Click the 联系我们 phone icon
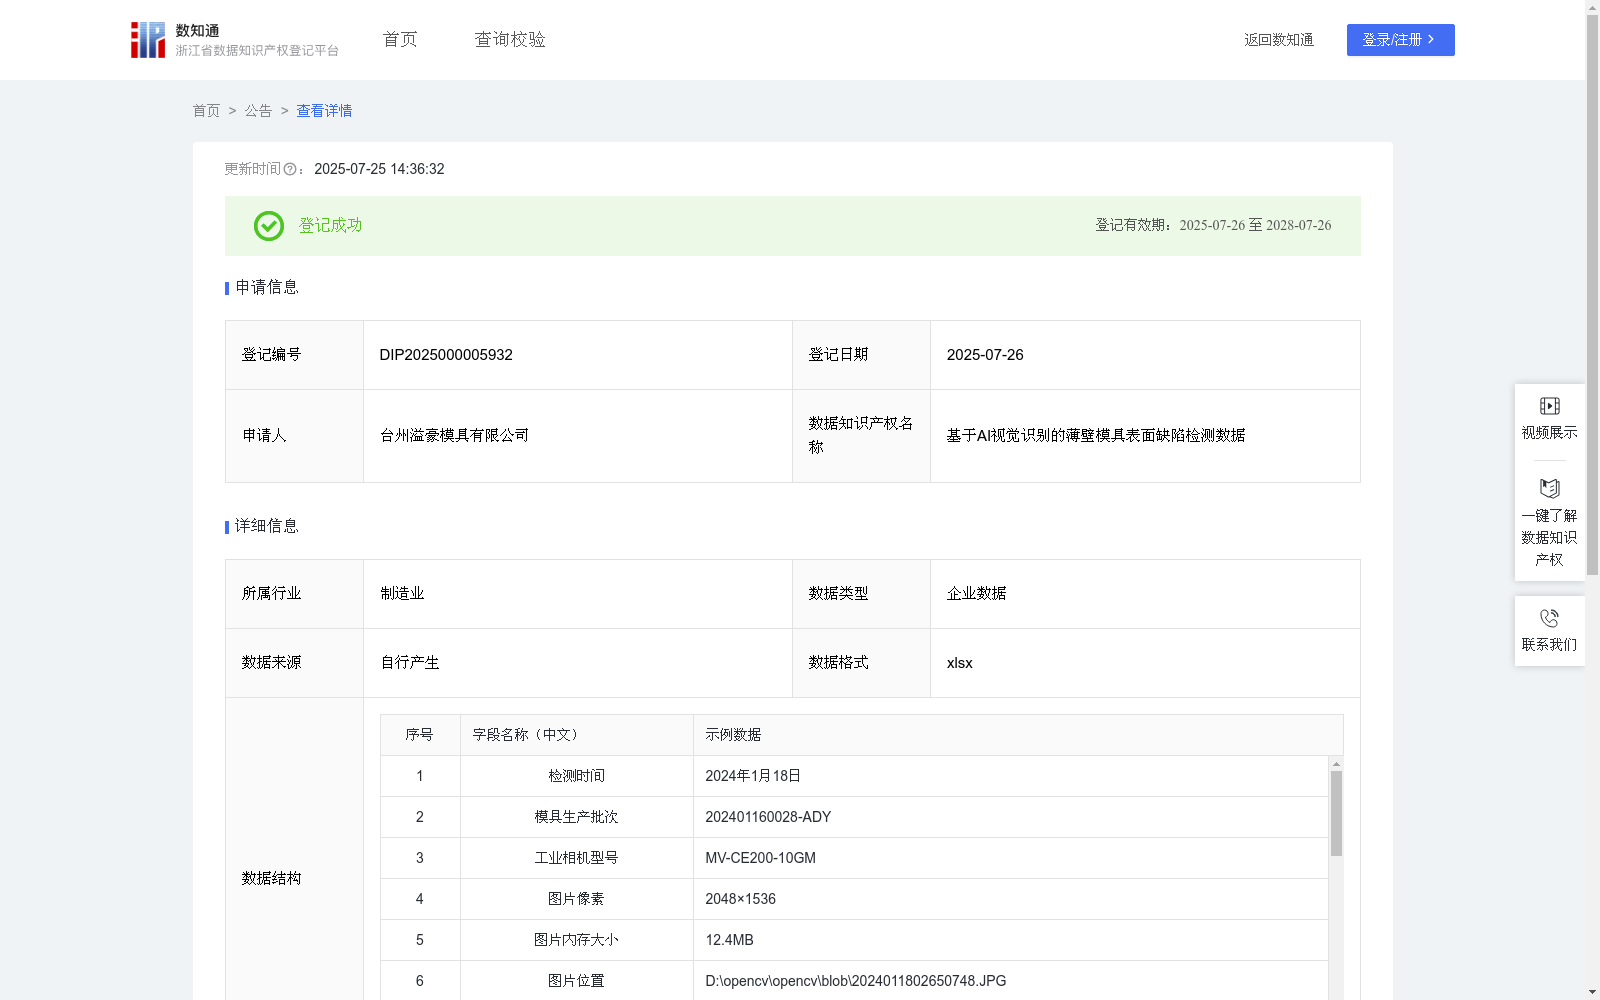 pos(1549,618)
